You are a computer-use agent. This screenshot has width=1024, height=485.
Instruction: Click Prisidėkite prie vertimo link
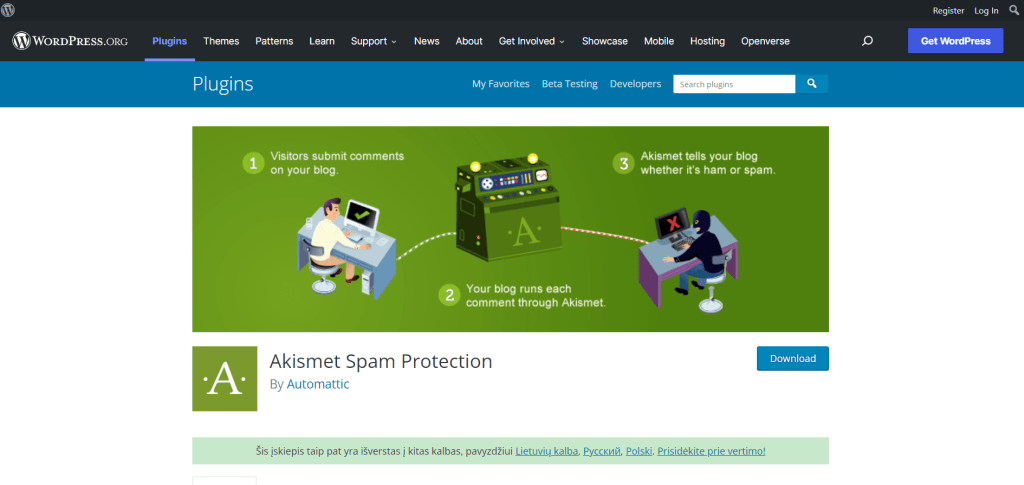[711, 451]
